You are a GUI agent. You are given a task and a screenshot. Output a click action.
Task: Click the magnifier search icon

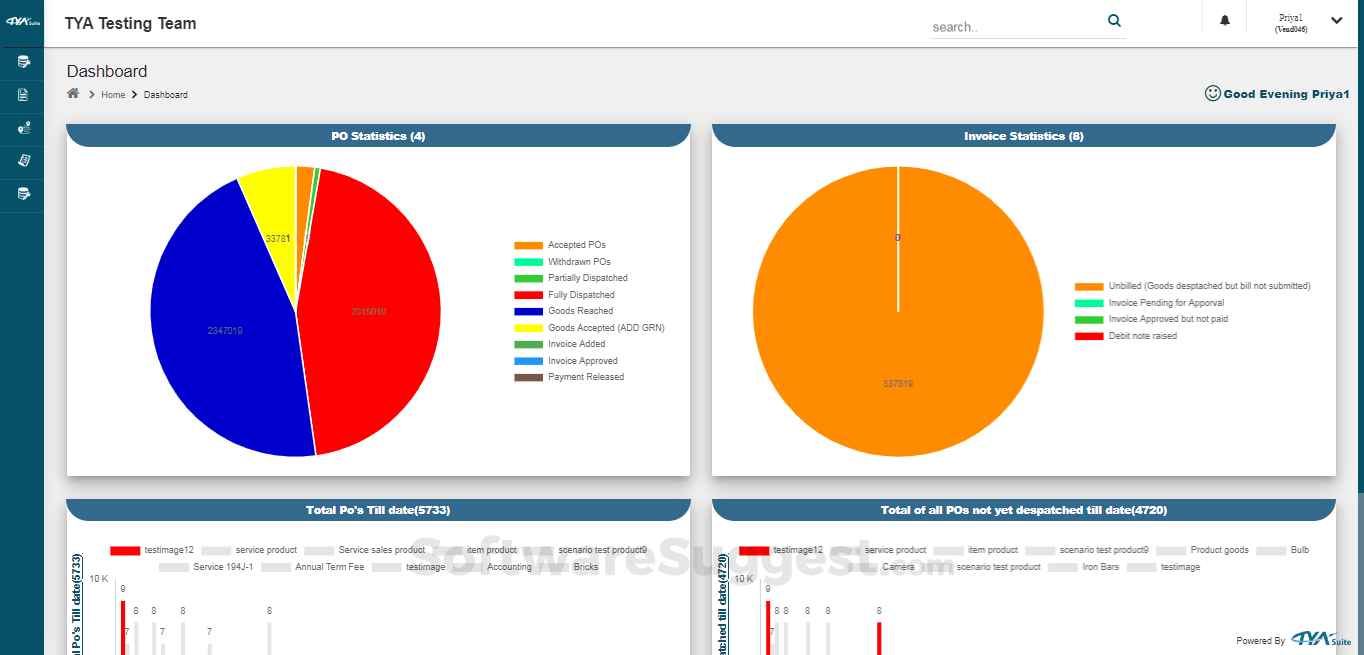click(x=1114, y=21)
